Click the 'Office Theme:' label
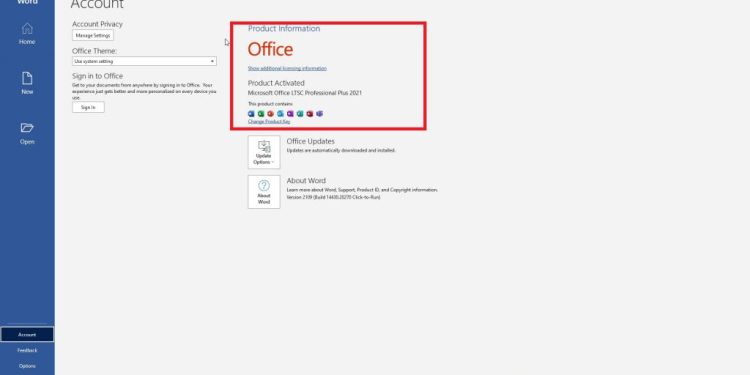This screenshot has height=375, width=750. coord(95,51)
